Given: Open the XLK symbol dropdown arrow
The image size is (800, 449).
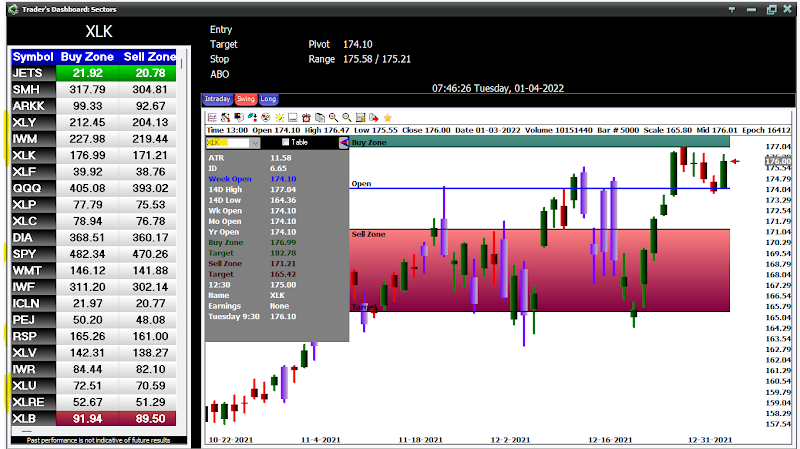Looking at the screenshot, I should click(255, 143).
